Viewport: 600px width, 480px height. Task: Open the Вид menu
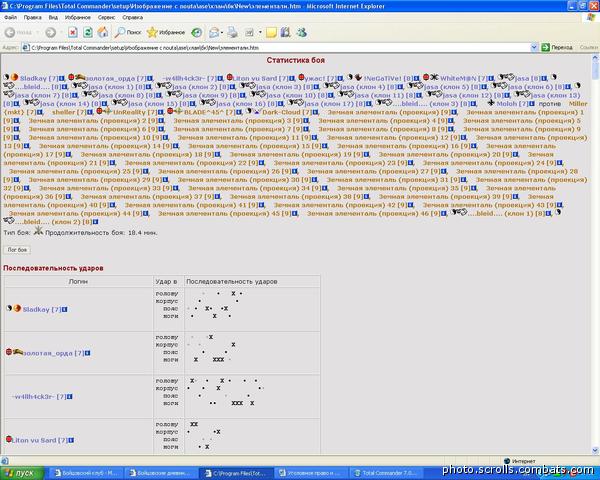53,18
